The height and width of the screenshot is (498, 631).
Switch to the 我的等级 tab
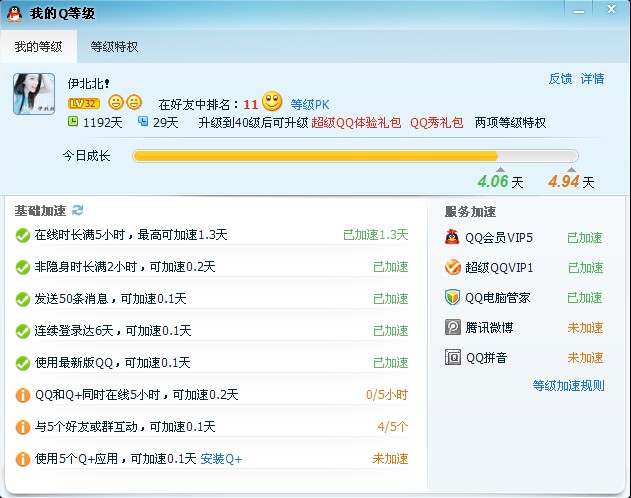[x=39, y=46]
